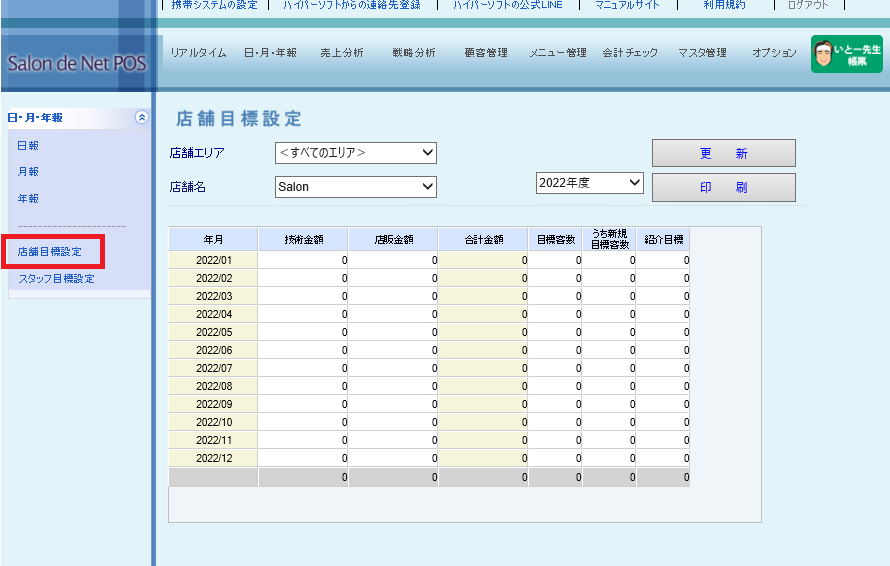Click the 目標客数 field for 2022/06
The width and height of the screenshot is (890, 566).
[x=555, y=350]
